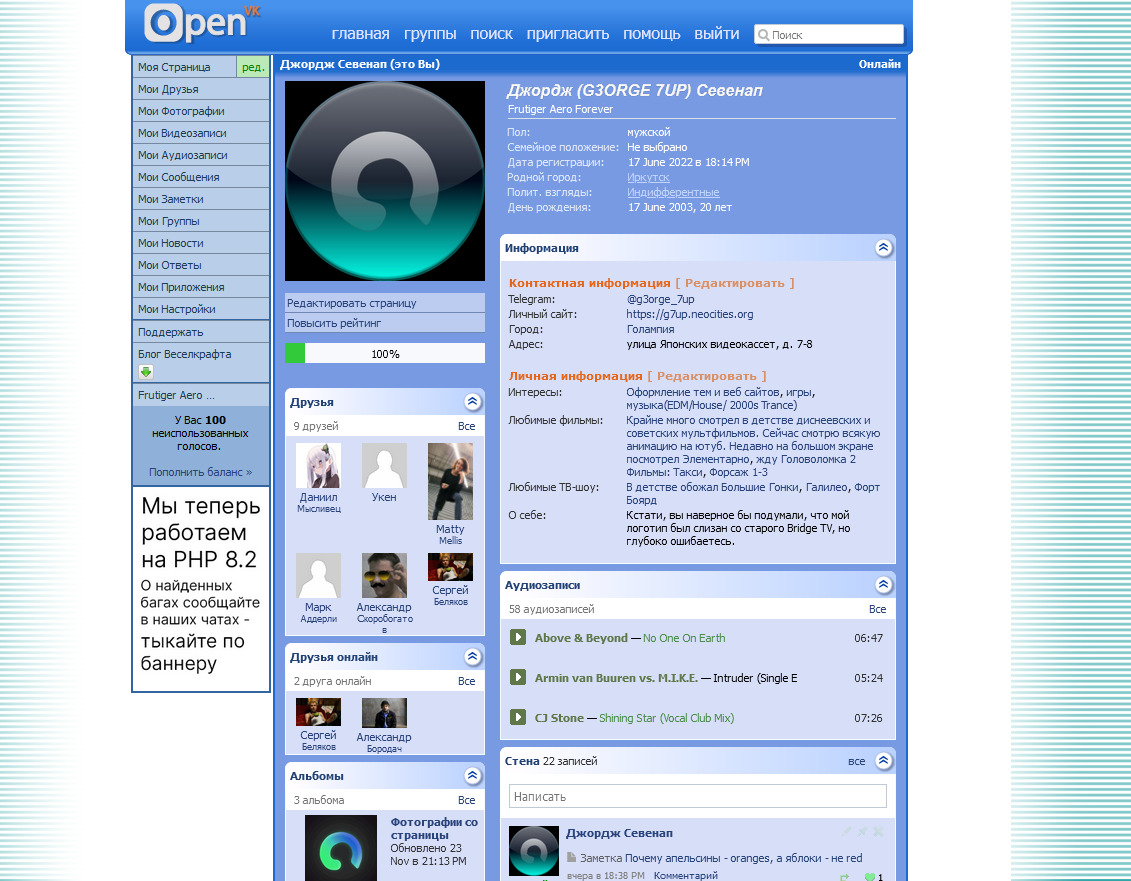Click the 100% profile completion progress bar
This screenshot has width=1131, height=881.
pos(384,354)
